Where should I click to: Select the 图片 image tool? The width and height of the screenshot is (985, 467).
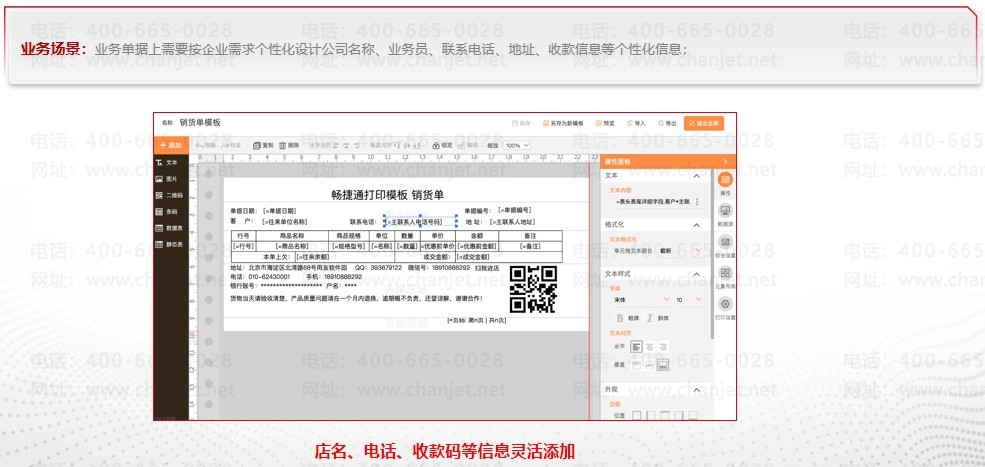[x=167, y=178]
